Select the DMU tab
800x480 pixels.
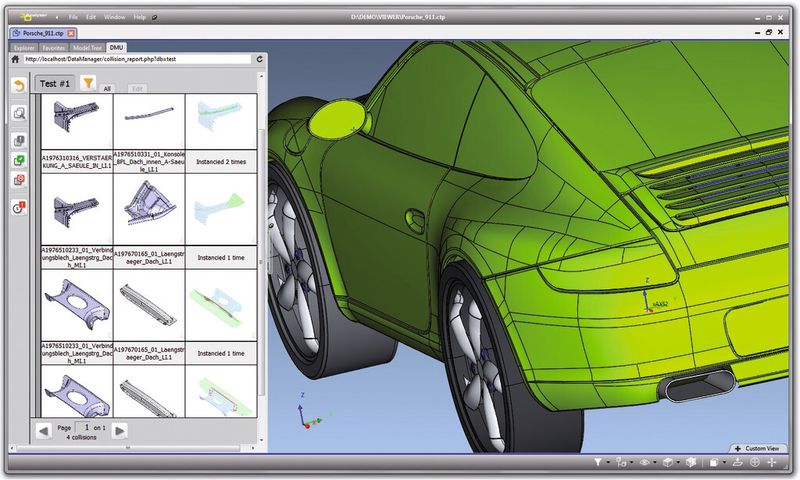click(x=116, y=47)
